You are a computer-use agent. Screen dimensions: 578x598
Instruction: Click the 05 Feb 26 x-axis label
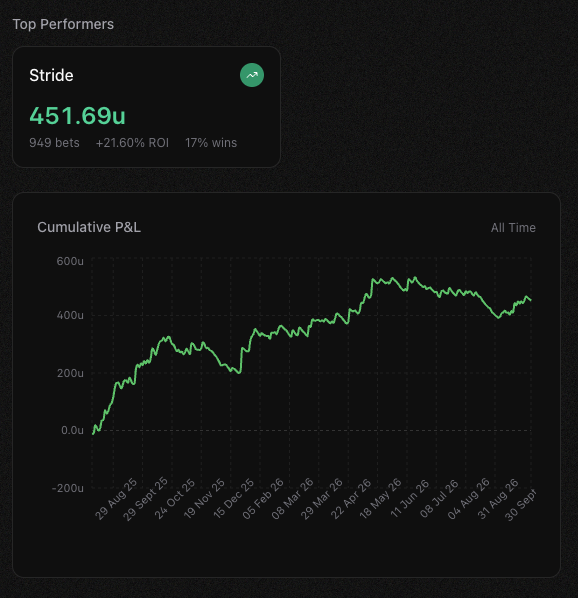[x=263, y=499]
